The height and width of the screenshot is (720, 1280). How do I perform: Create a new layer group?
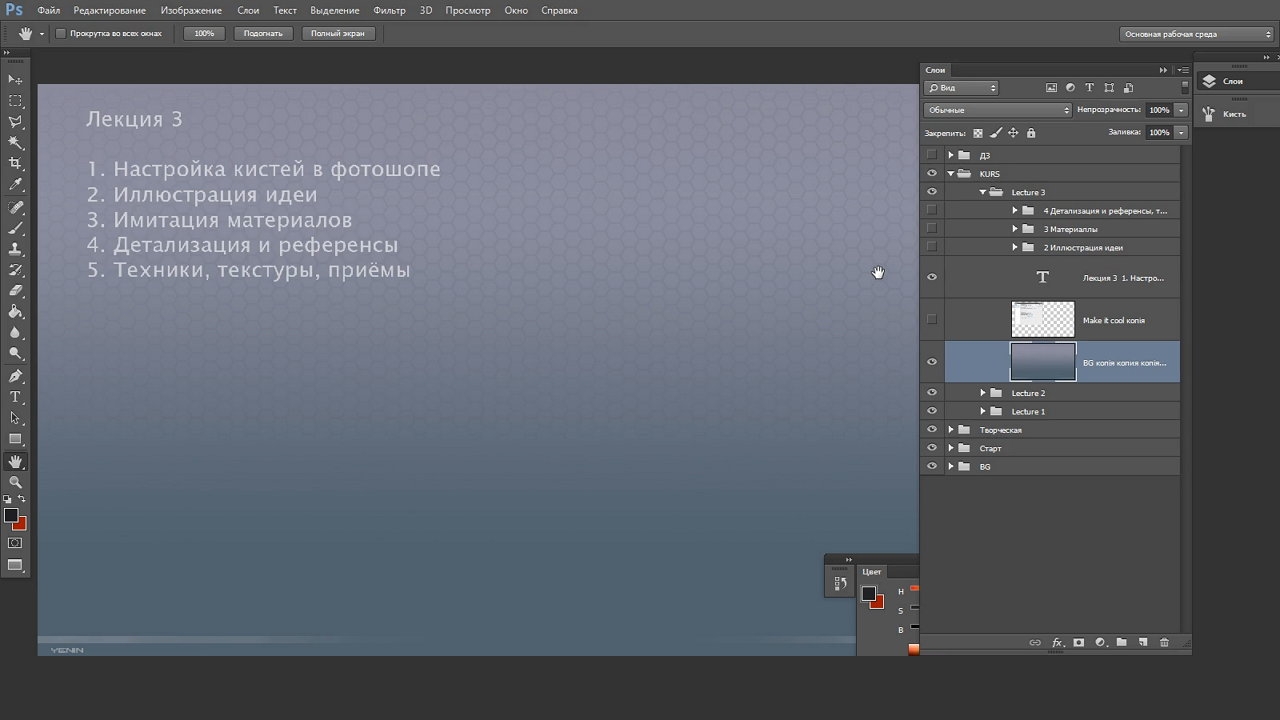pos(1122,642)
